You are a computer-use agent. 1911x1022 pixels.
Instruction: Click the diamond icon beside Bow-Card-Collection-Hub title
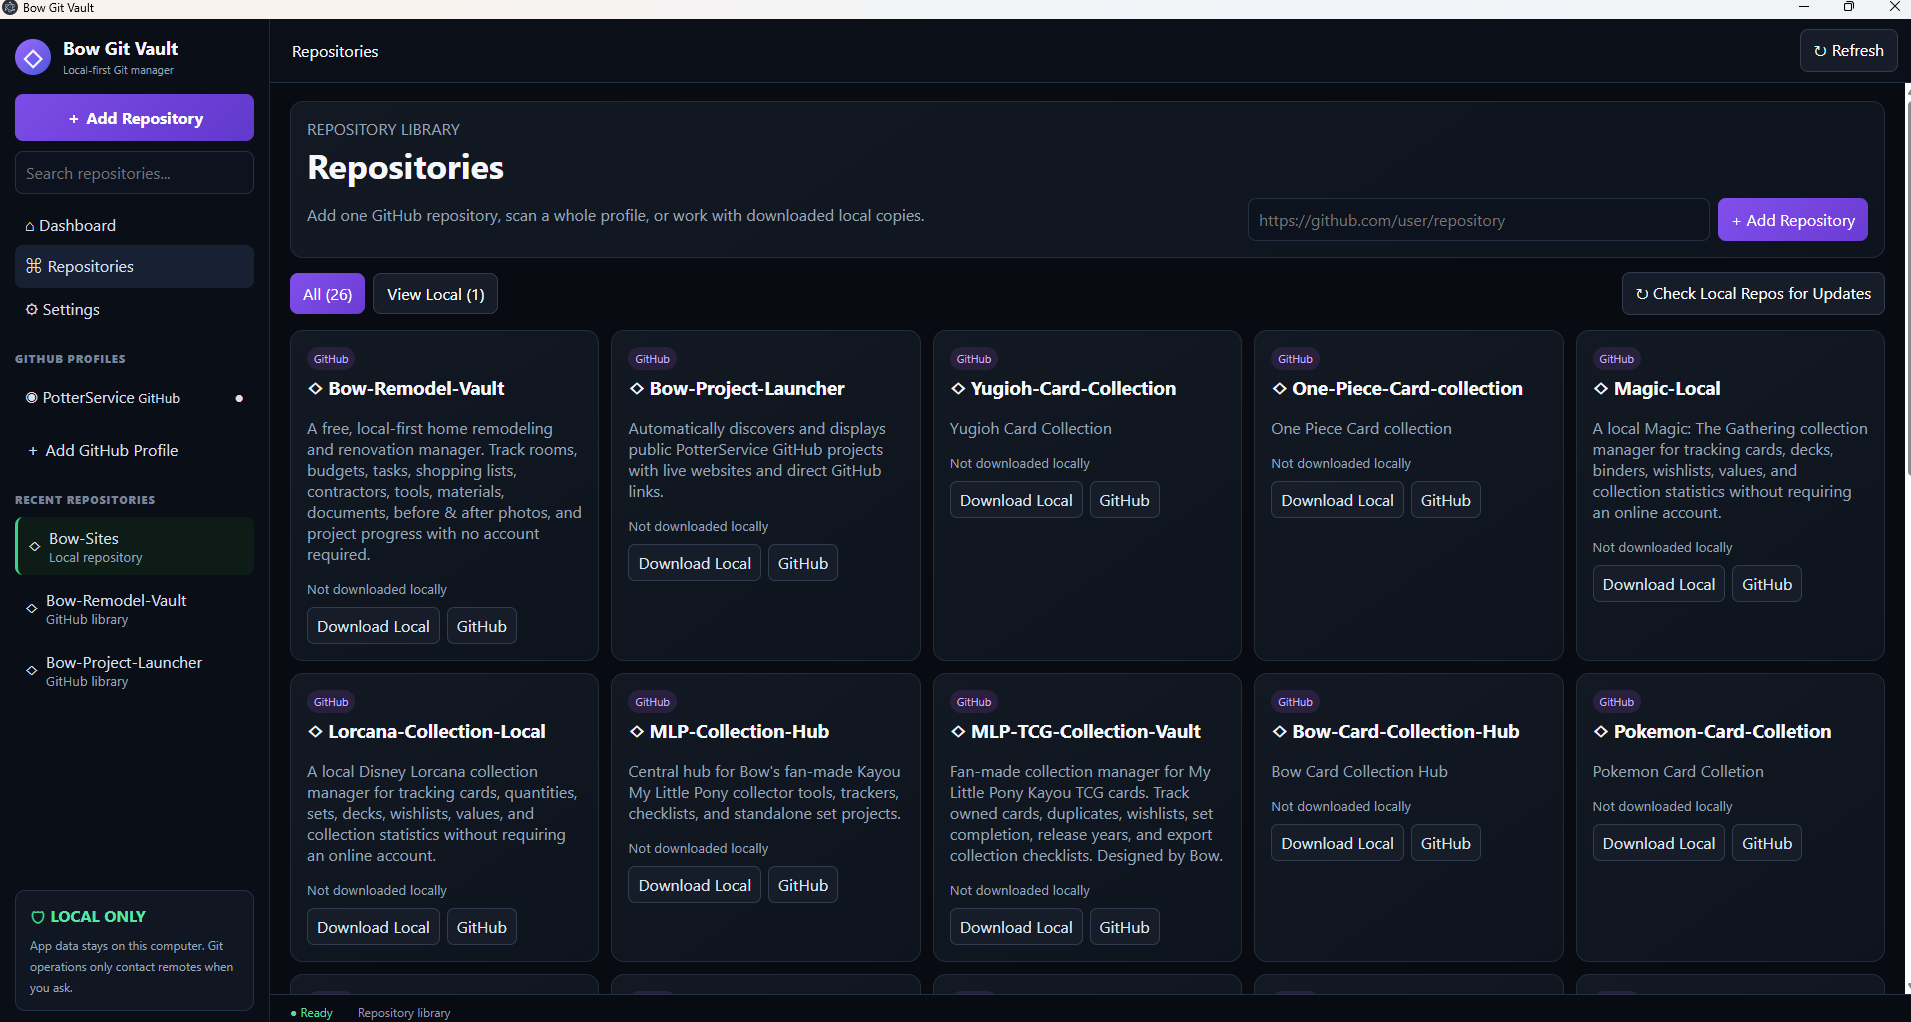[x=1279, y=731]
